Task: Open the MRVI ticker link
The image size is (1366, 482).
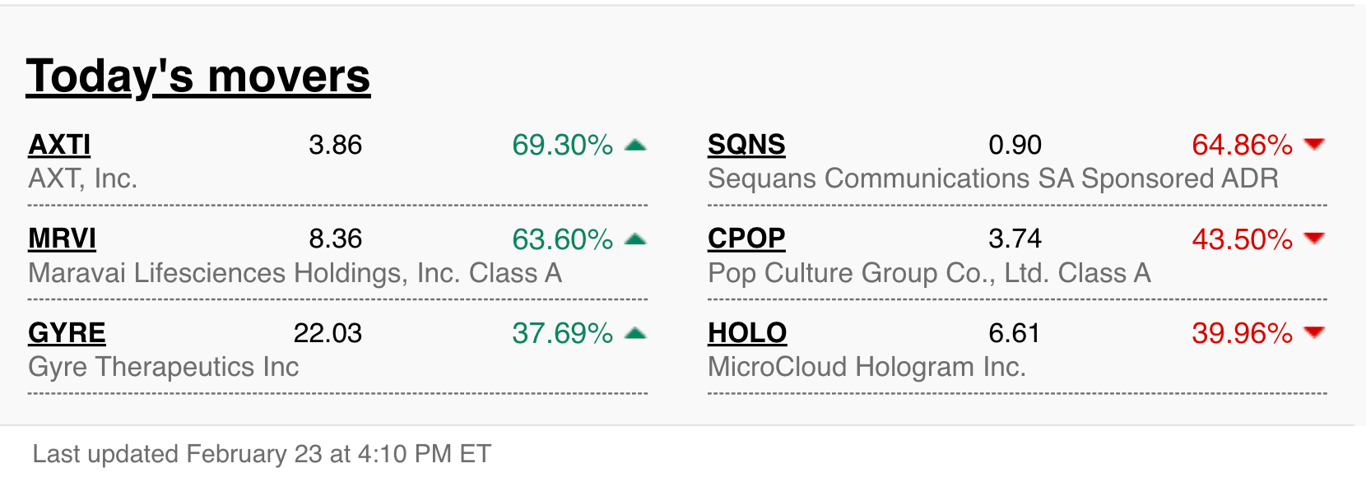Action: pos(62,240)
